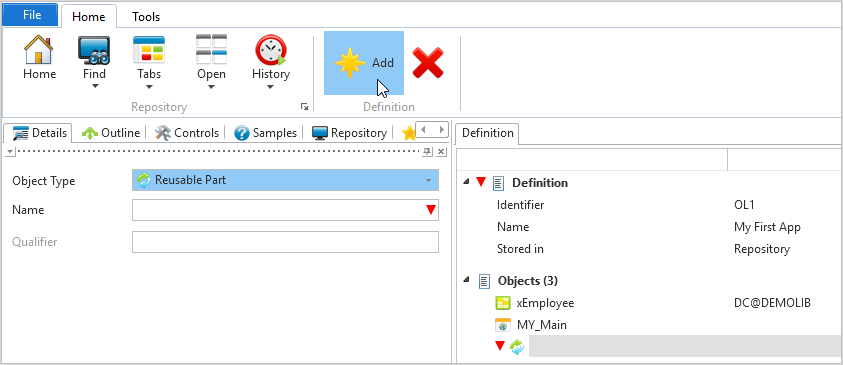Open the File menu

tap(32, 15)
